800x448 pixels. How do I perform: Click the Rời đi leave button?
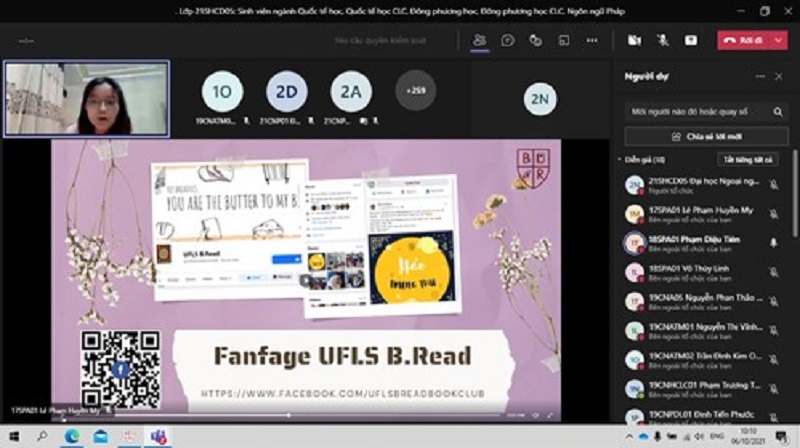point(744,40)
